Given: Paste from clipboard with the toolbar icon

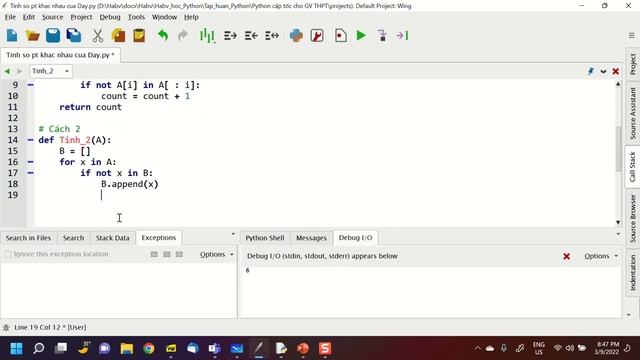Looking at the screenshot, I should point(139,36).
